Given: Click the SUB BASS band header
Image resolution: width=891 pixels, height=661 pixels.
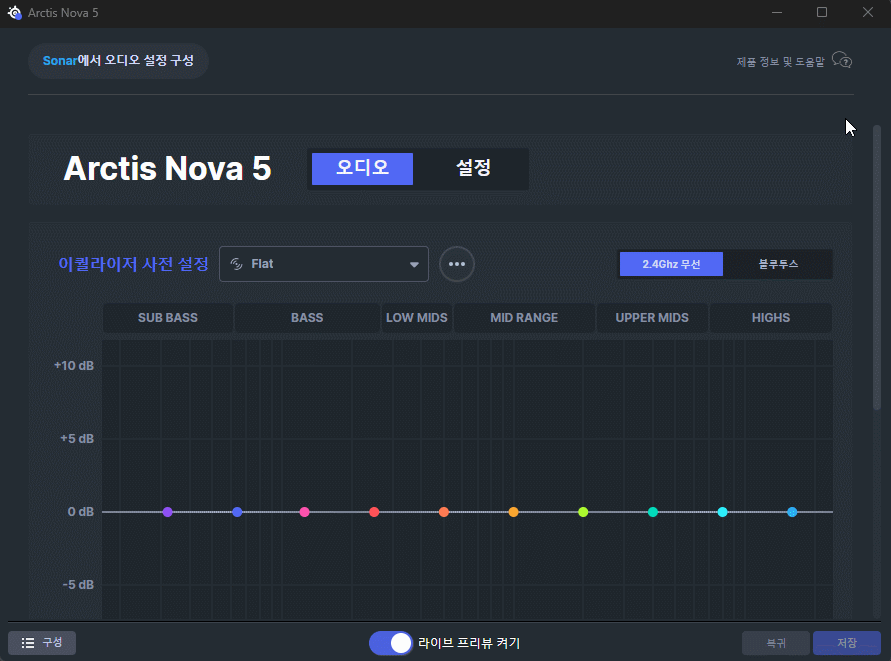Looking at the screenshot, I should [x=168, y=318].
